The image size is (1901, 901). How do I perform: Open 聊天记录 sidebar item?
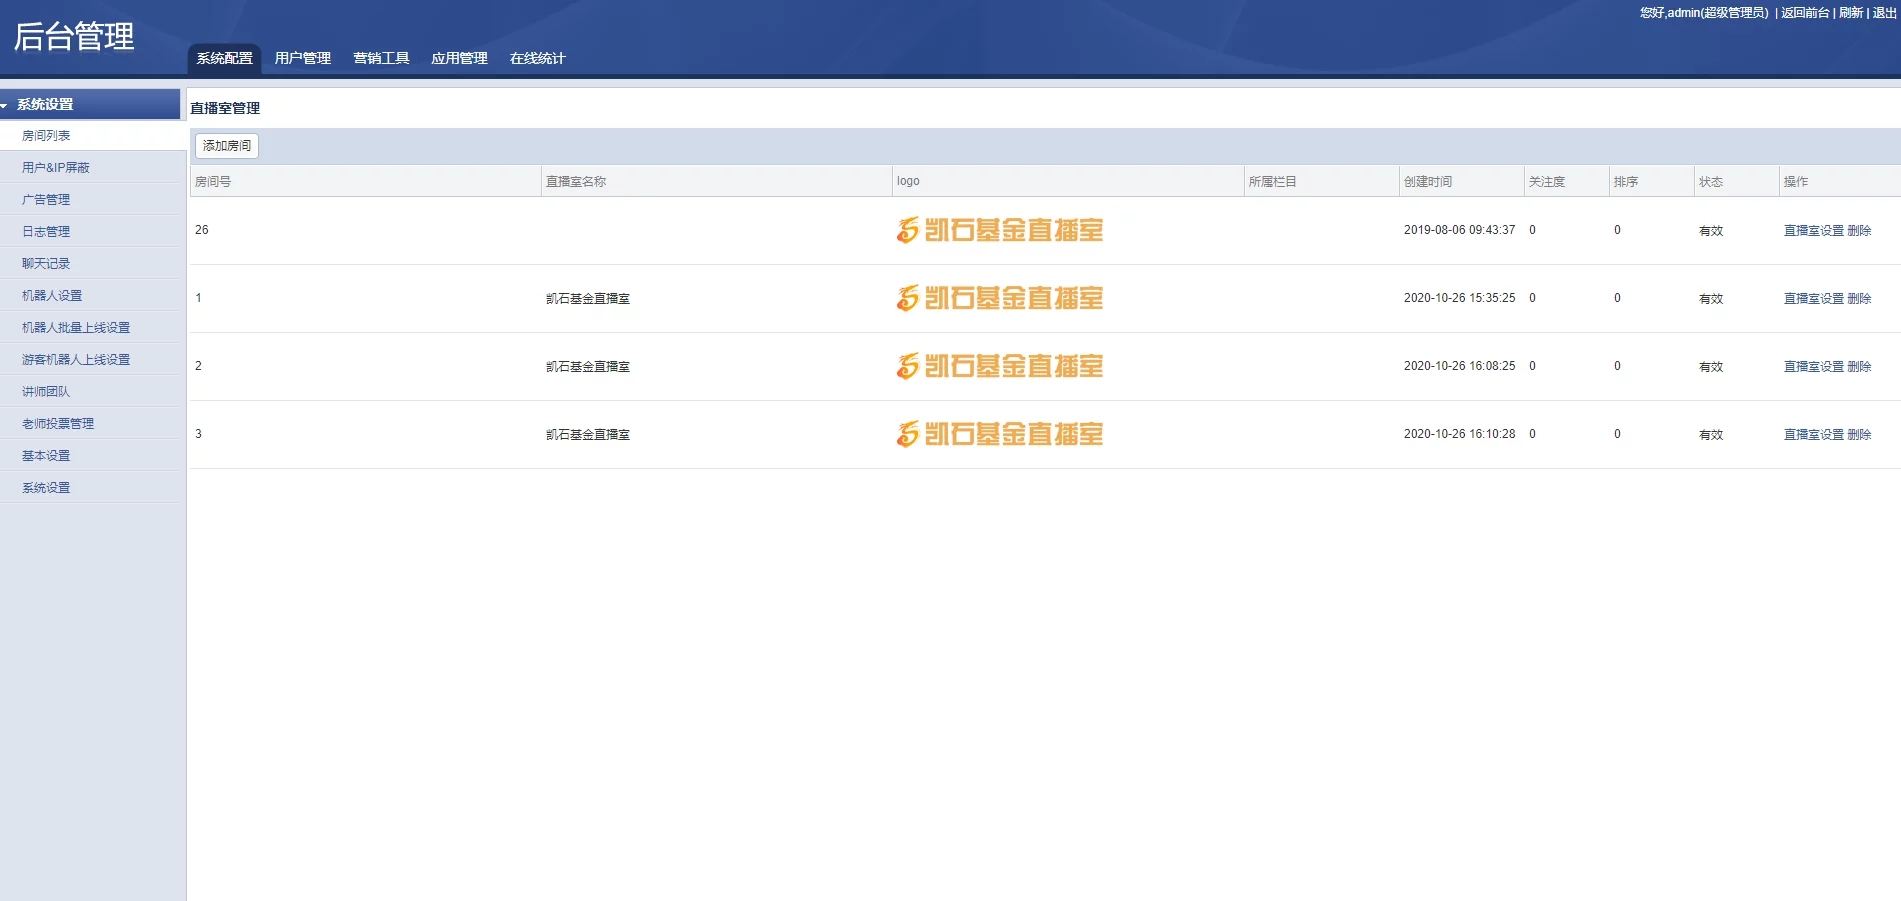tap(46, 264)
